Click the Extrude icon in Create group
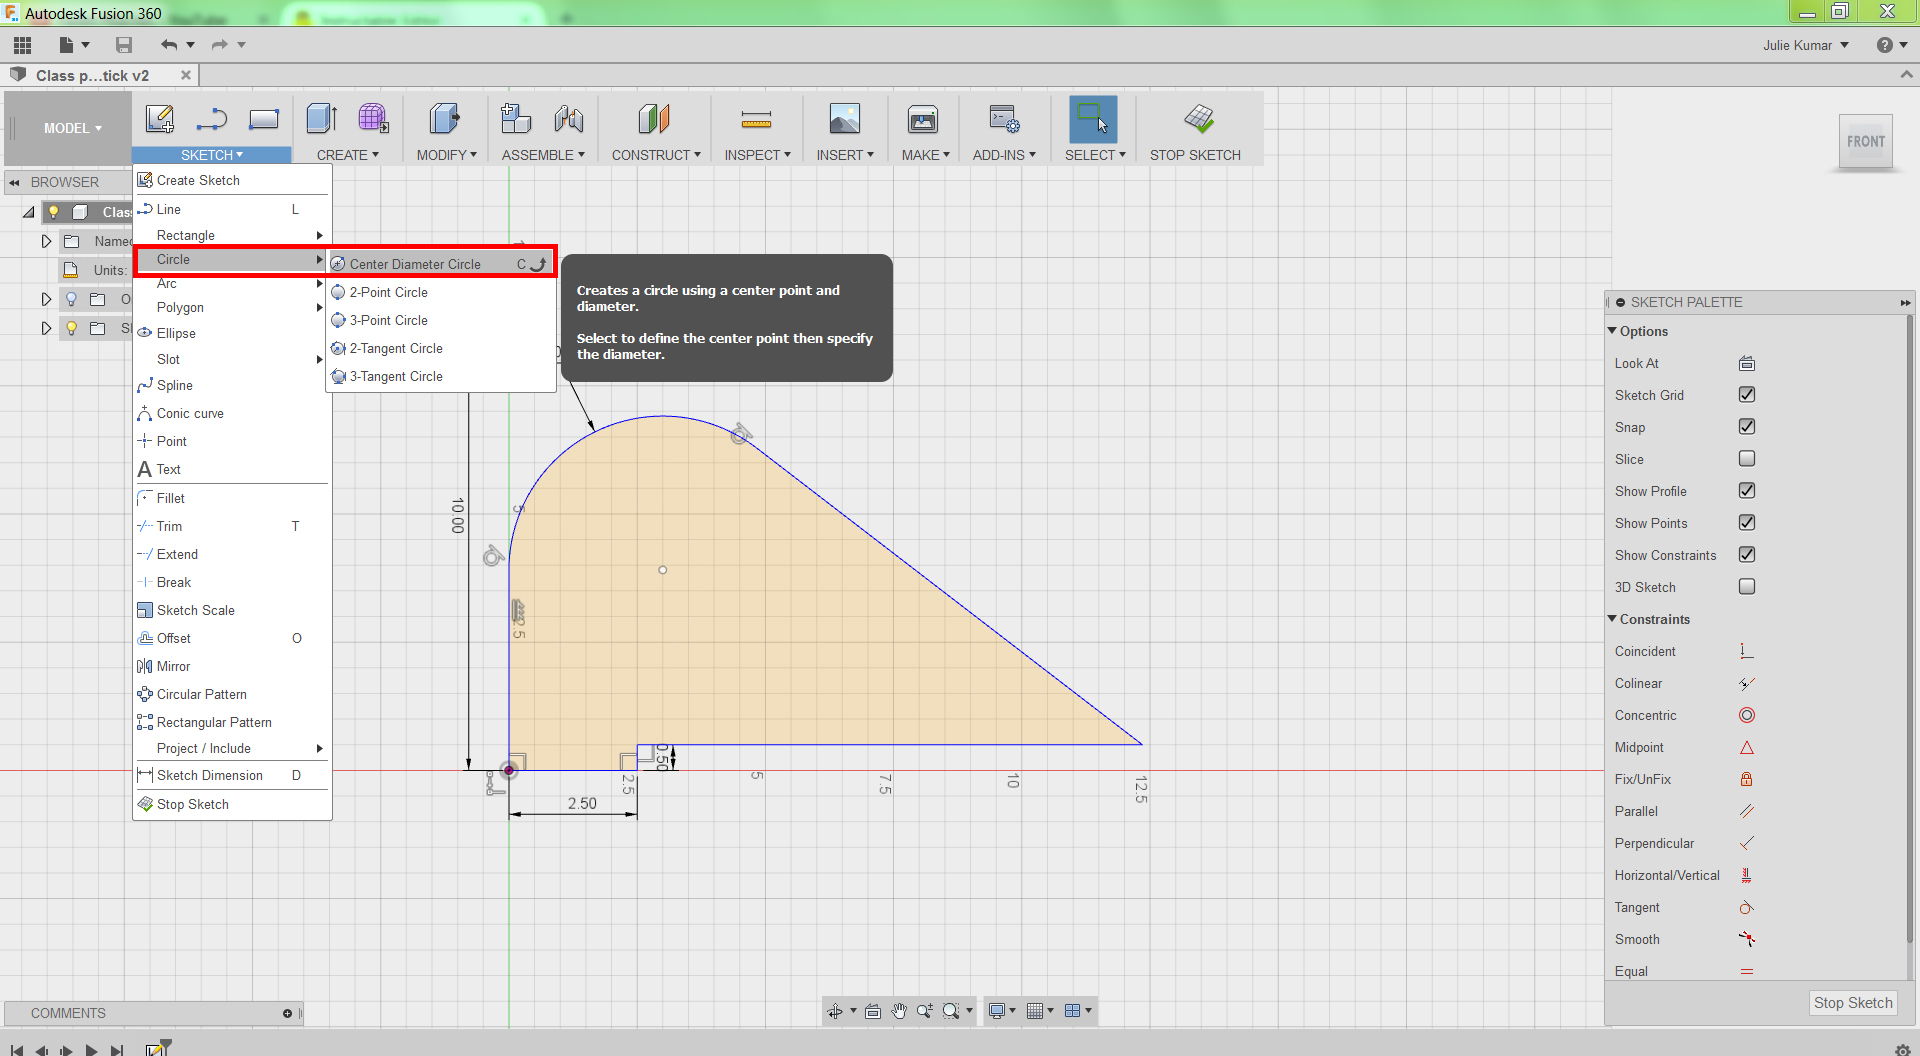 322,119
